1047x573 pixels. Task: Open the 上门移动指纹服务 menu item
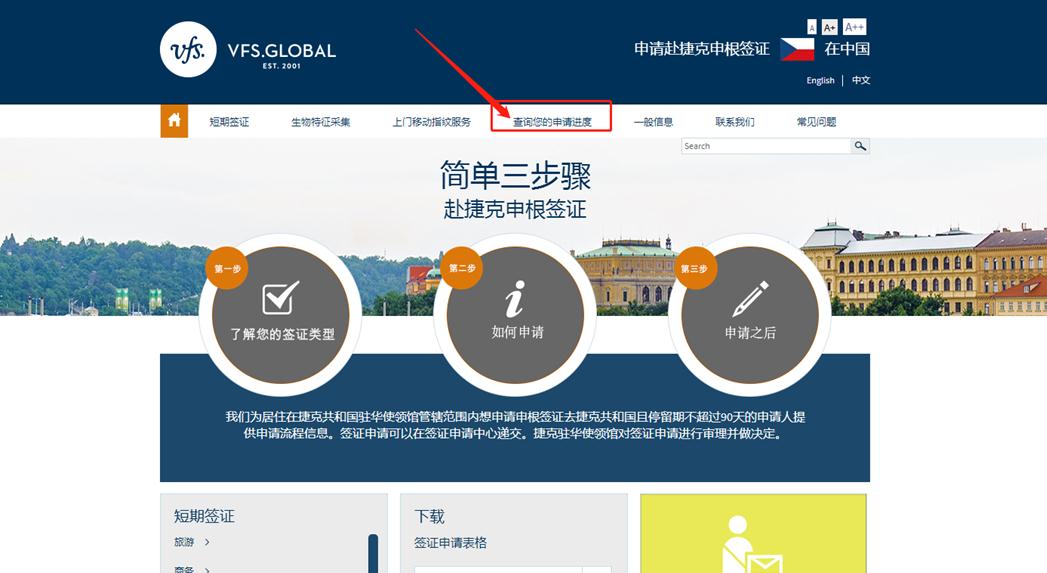coord(431,122)
